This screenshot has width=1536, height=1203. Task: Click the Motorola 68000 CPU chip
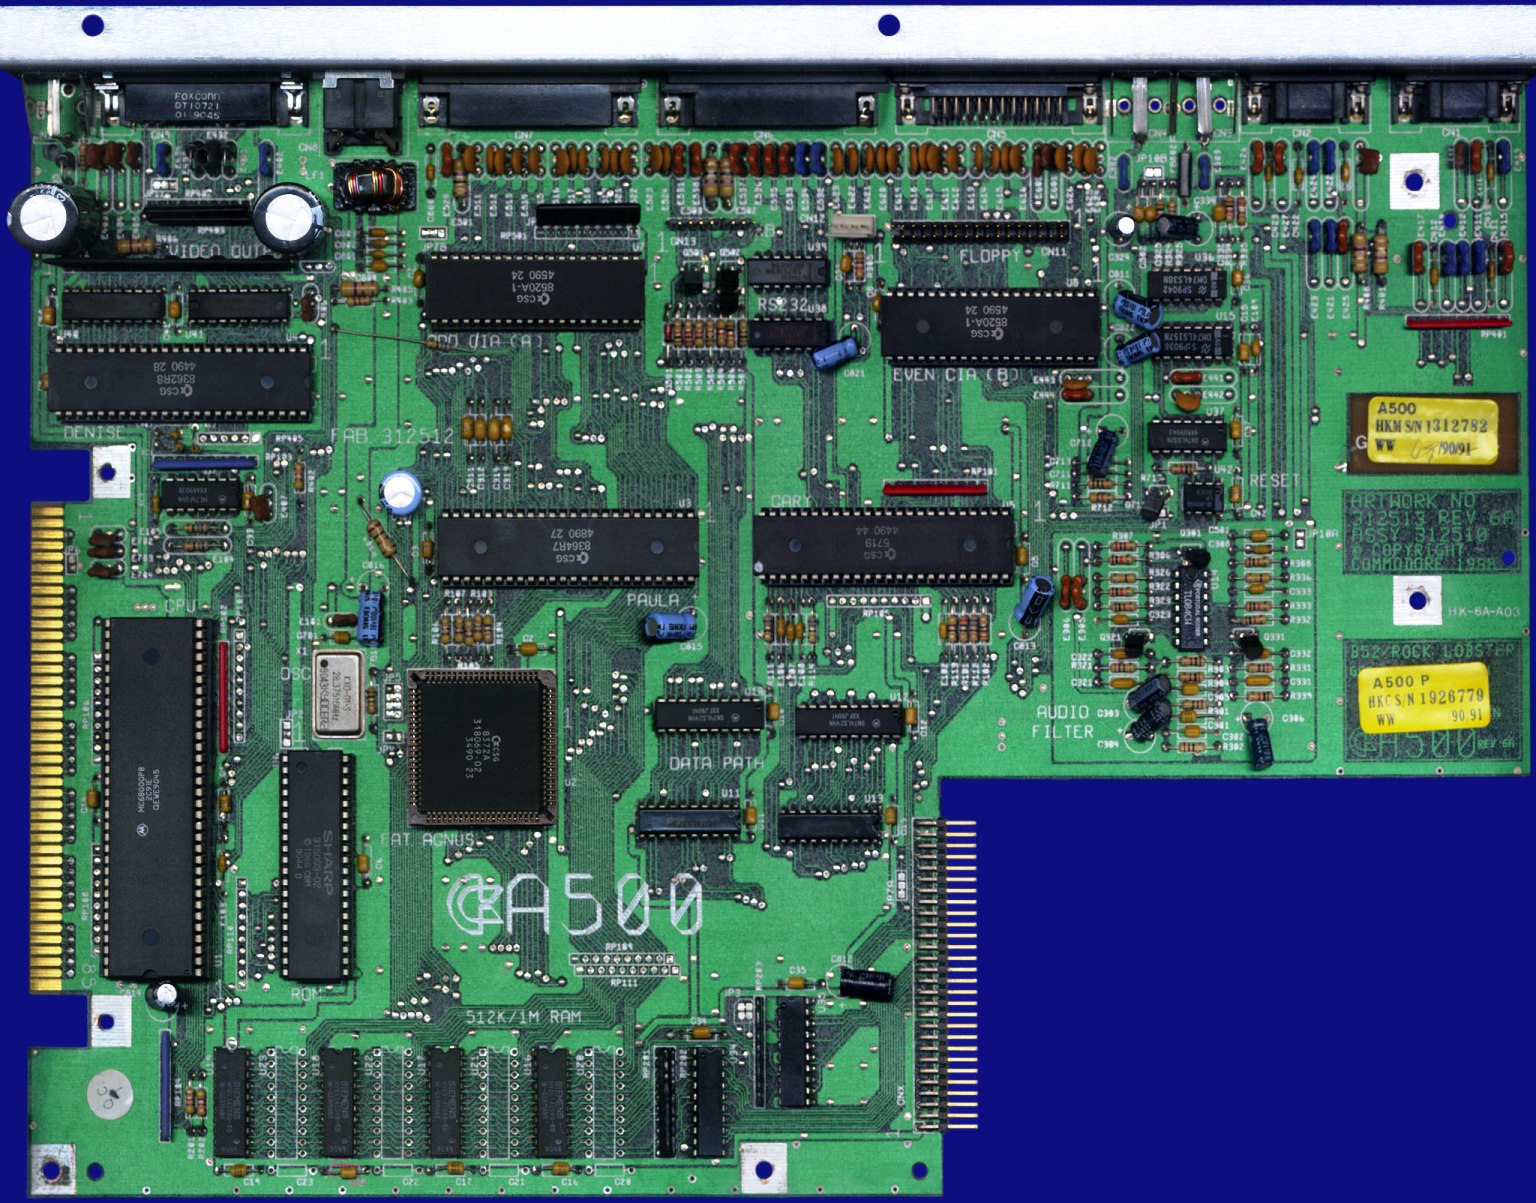(x=155, y=798)
